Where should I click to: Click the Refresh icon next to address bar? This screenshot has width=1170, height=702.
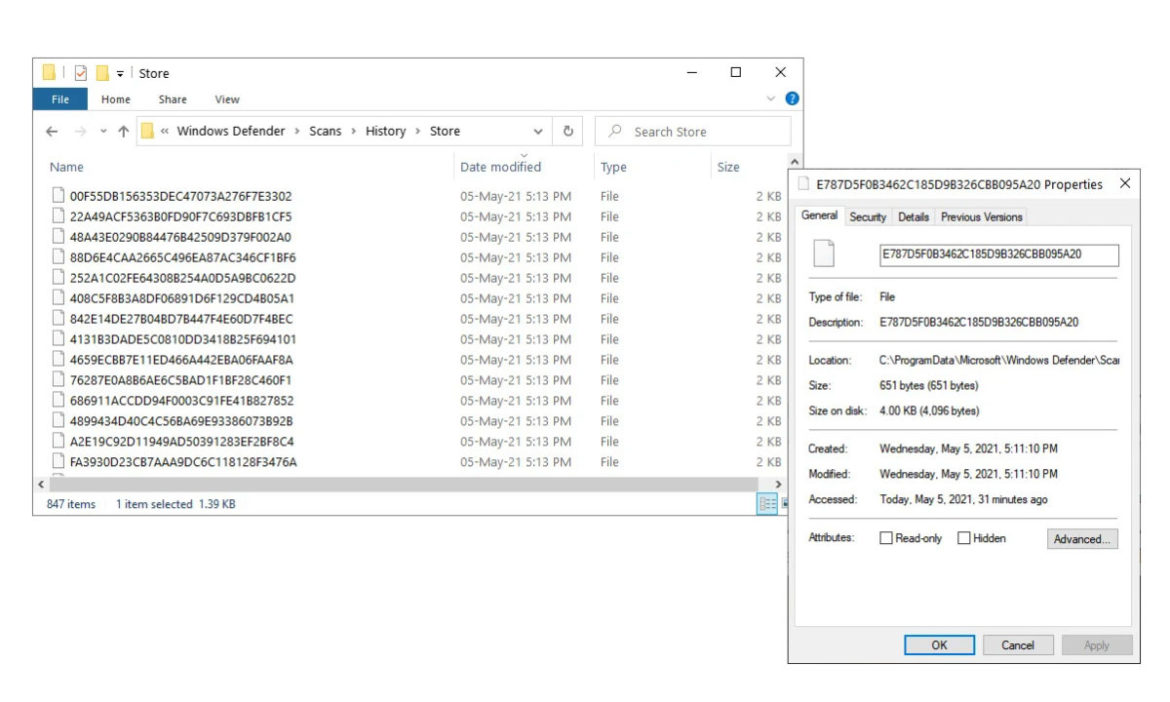click(x=568, y=131)
